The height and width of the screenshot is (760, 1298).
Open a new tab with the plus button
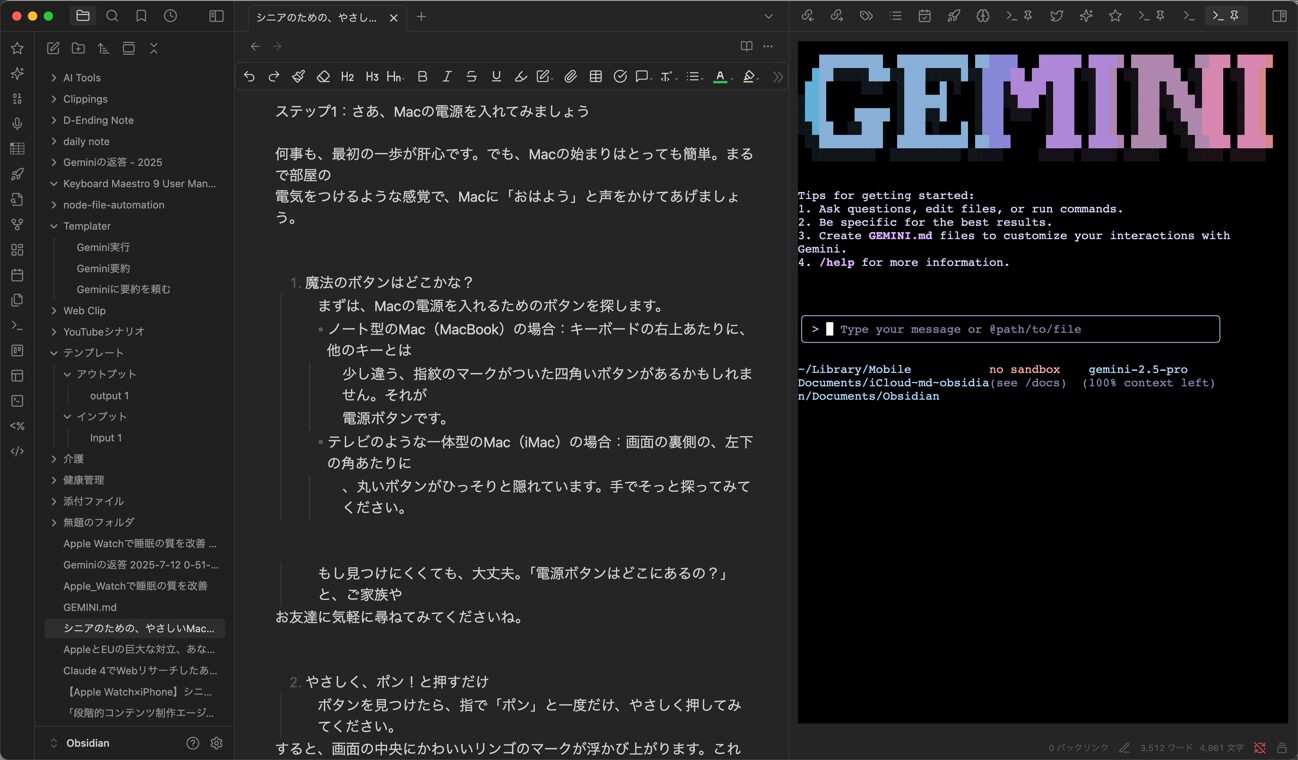421,16
